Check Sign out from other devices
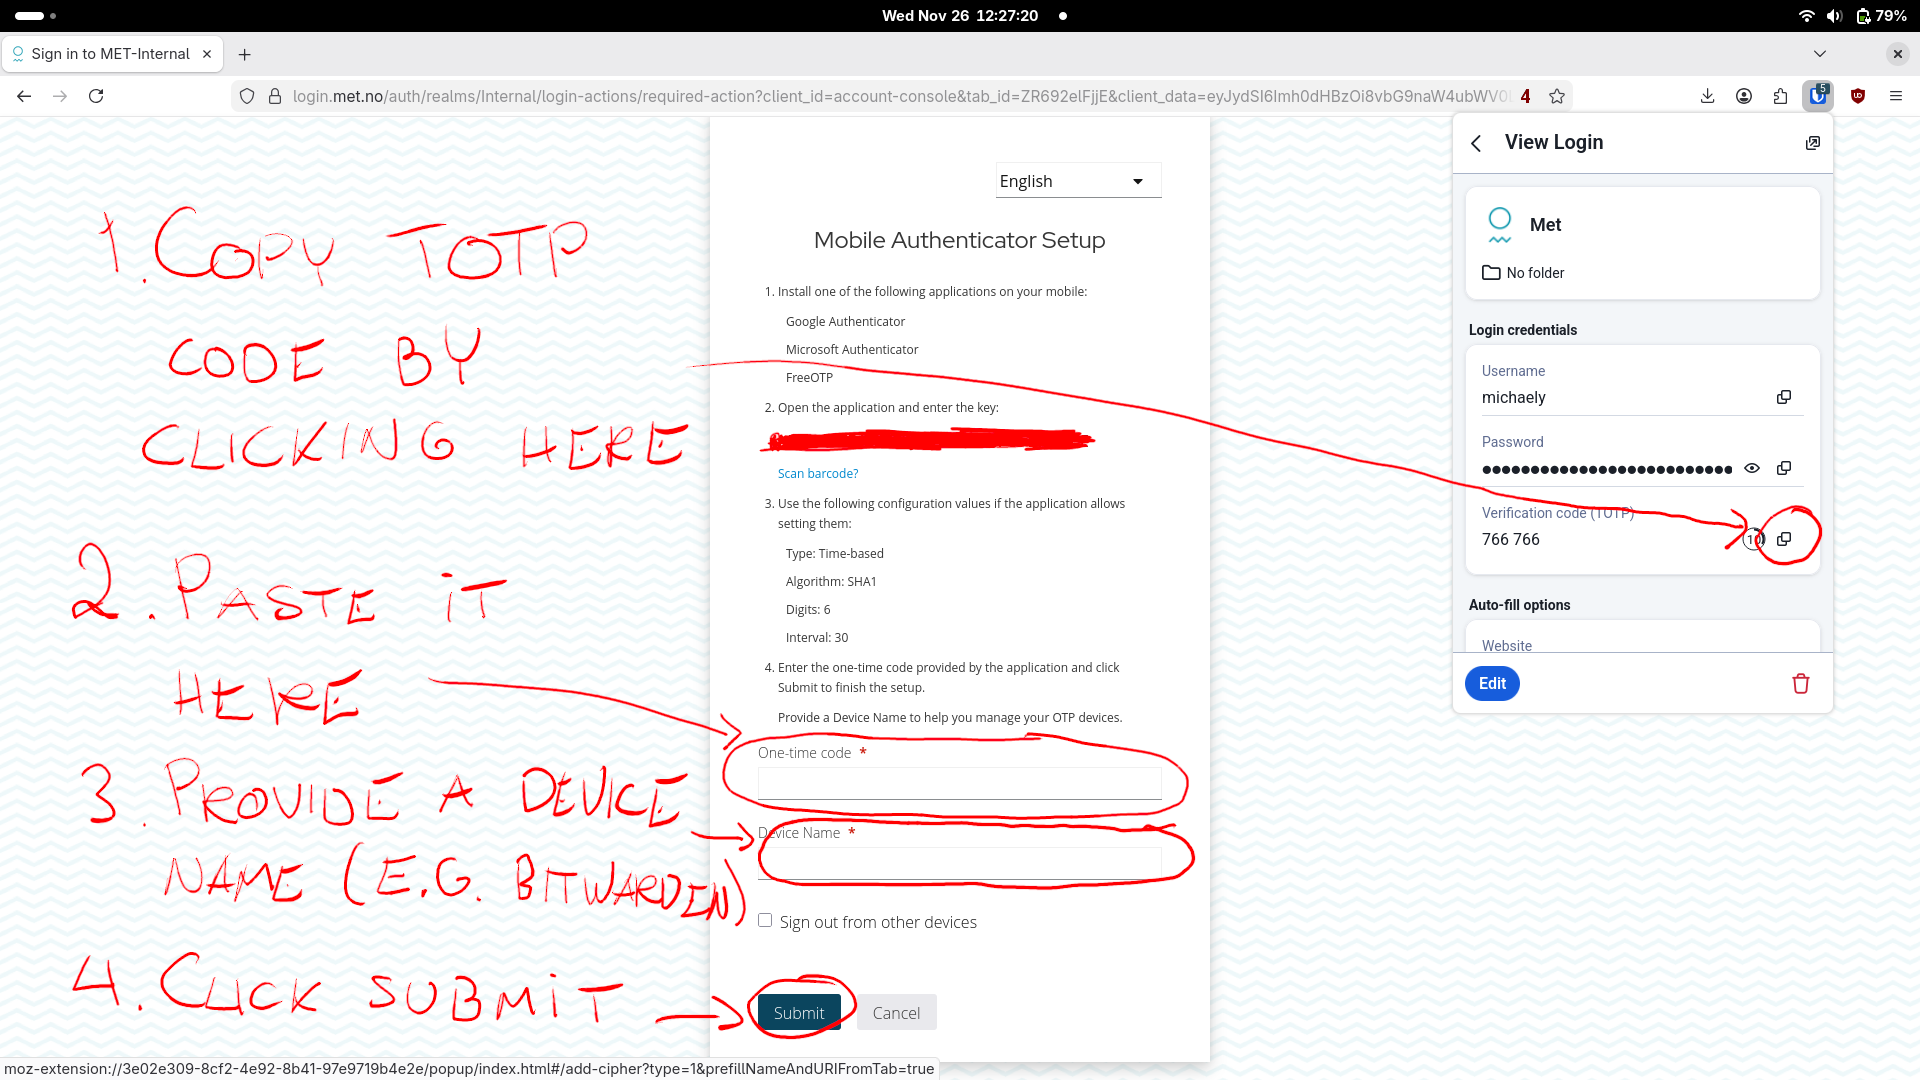The image size is (1920, 1080). tap(765, 921)
